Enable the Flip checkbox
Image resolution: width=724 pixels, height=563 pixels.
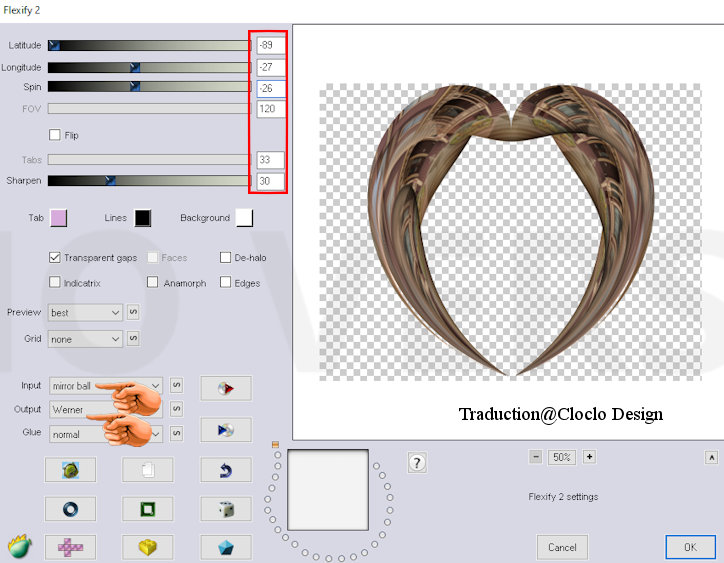pos(55,135)
